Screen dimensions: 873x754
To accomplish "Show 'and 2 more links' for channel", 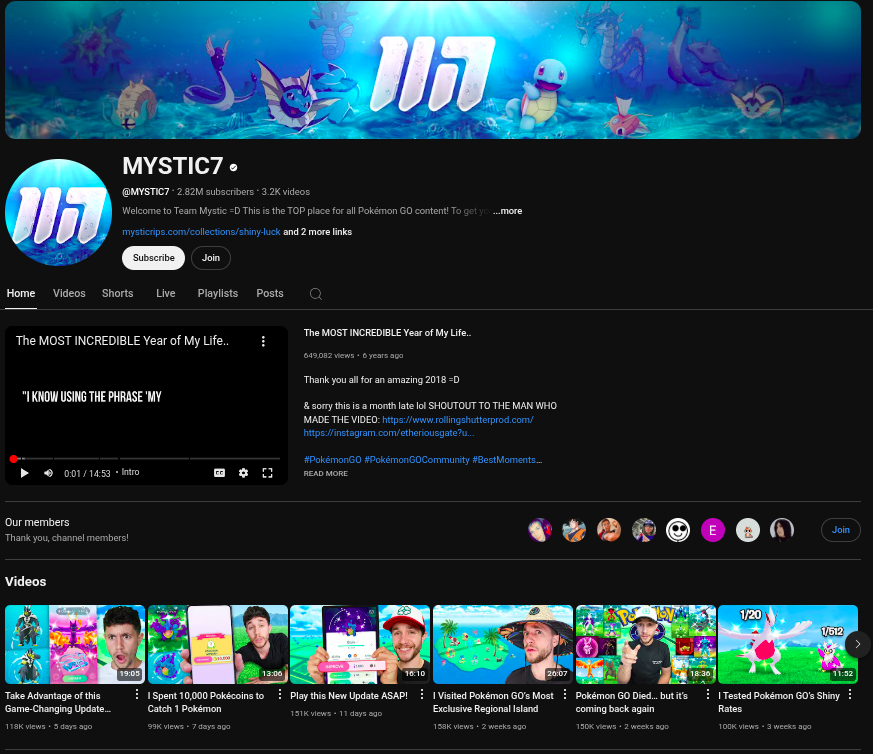I will [317, 232].
